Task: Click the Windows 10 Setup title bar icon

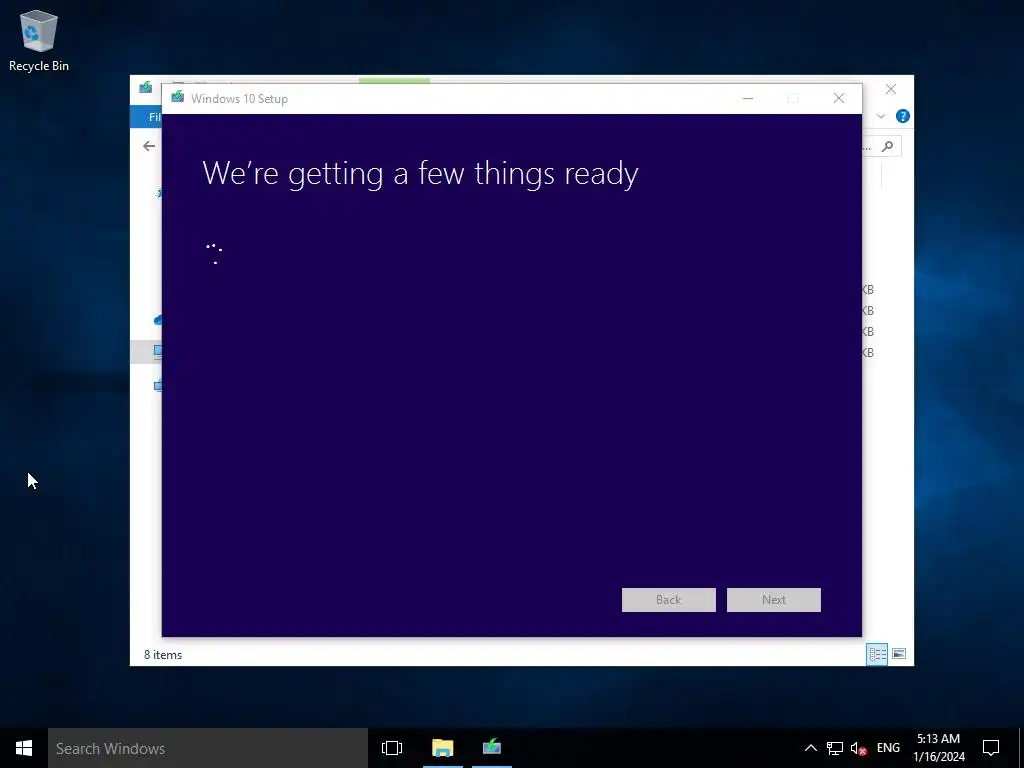Action: (177, 98)
